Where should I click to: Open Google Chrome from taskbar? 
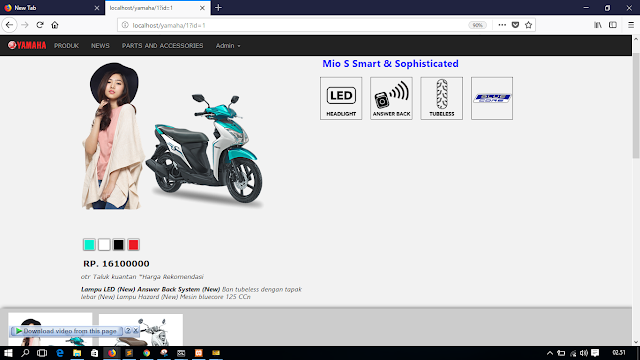(x=146, y=353)
